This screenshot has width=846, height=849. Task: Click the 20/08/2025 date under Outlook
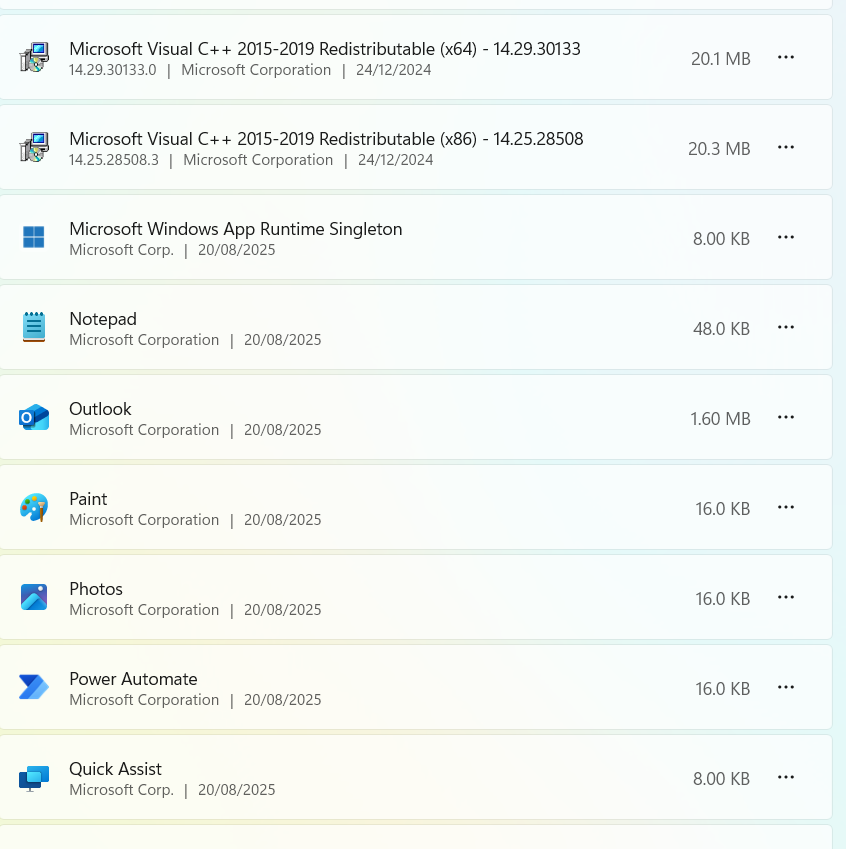282,429
